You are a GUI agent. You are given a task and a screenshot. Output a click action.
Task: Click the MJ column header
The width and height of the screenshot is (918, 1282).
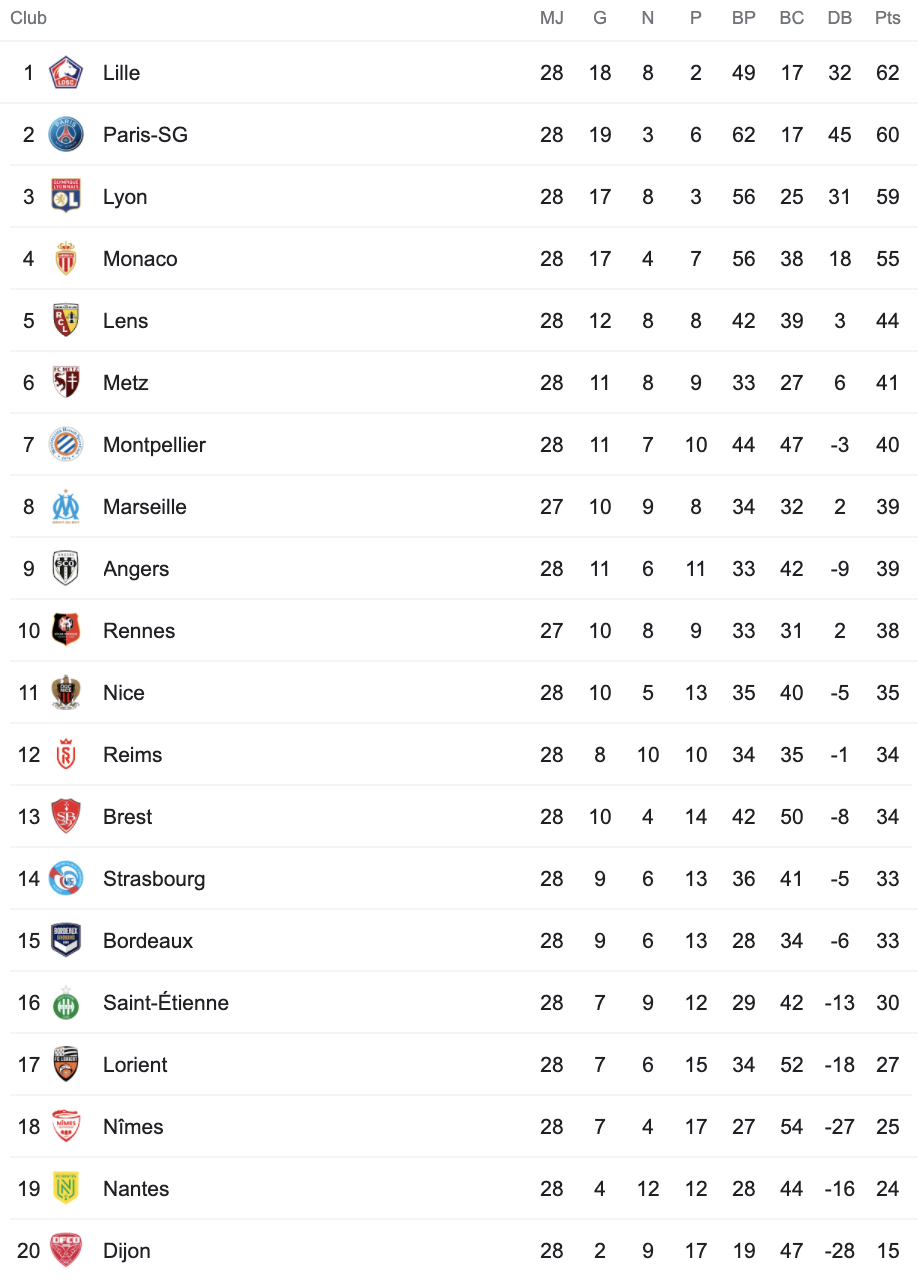point(552,18)
